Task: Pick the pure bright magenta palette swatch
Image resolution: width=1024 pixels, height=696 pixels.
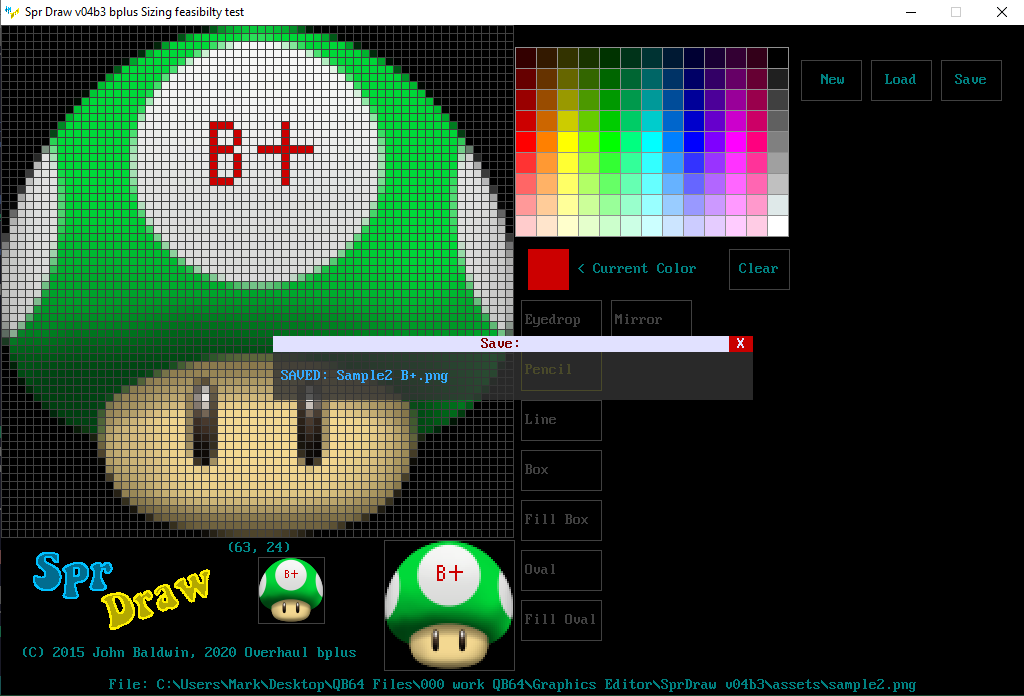Action: point(735,142)
